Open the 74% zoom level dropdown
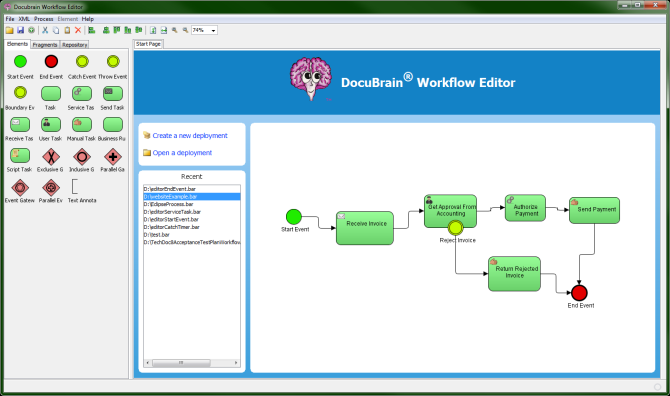 click(204, 30)
